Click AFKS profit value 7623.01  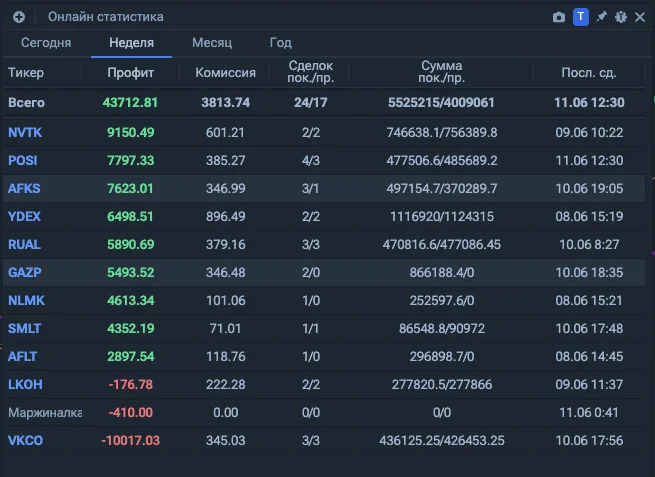tap(130, 189)
